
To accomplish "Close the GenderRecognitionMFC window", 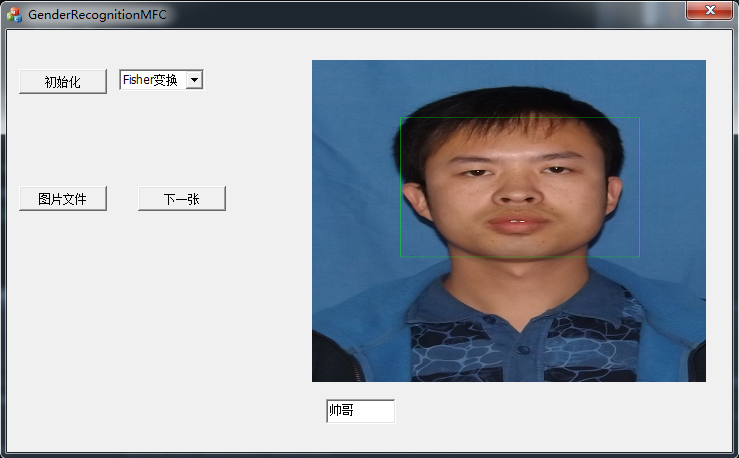I will click(x=709, y=10).
